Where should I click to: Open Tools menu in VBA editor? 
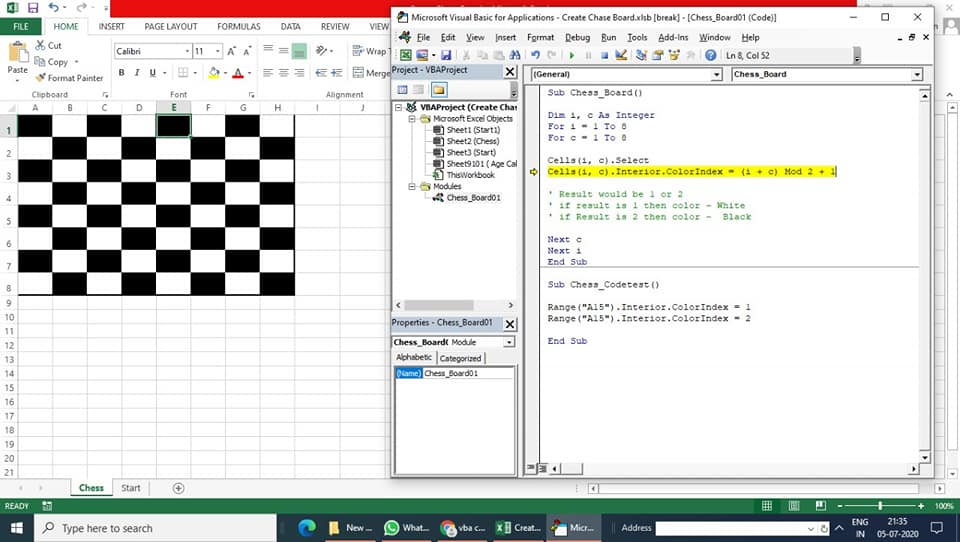click(x=637, y=37)
